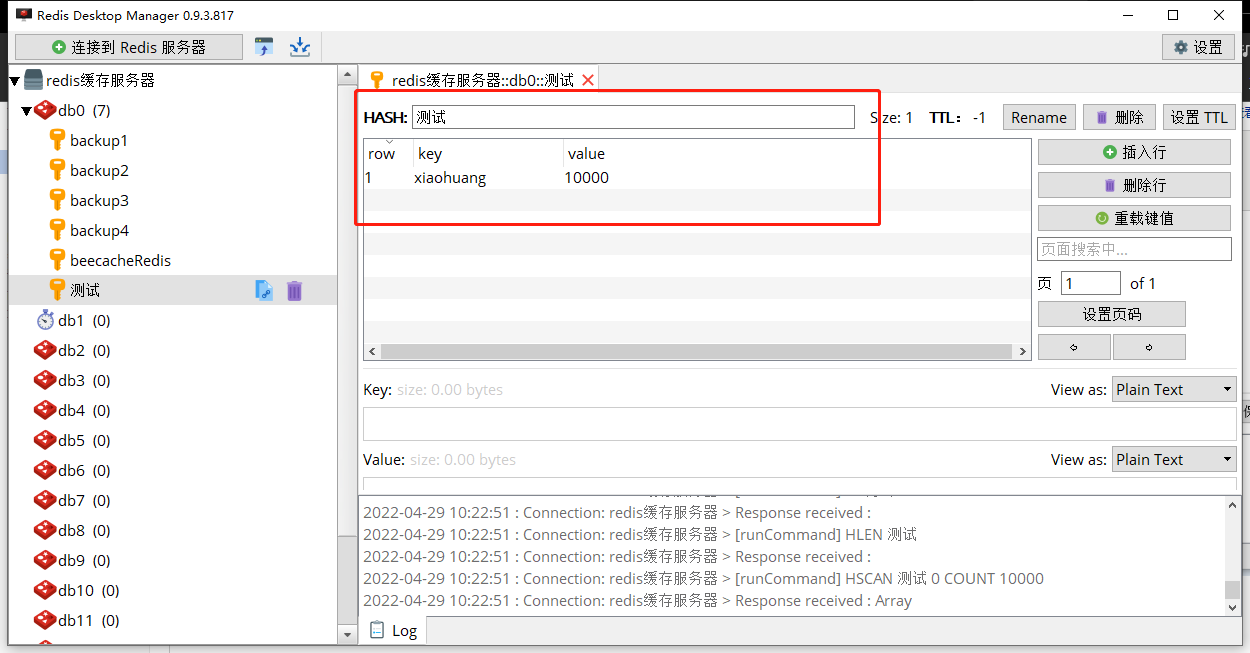
Task: Click the key icon of backup1
Action: (58, 140)
